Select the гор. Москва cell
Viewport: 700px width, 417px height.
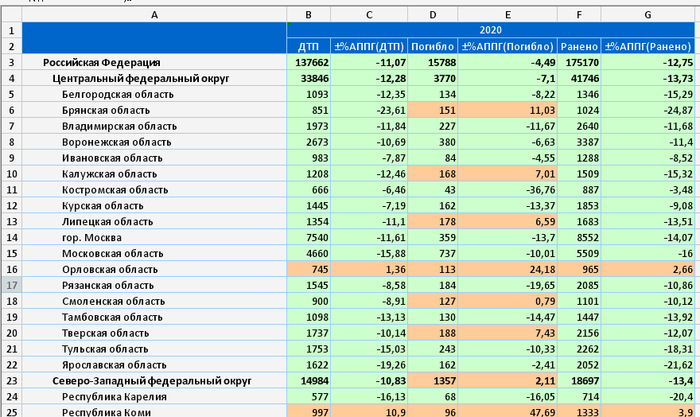pos(154,238)
